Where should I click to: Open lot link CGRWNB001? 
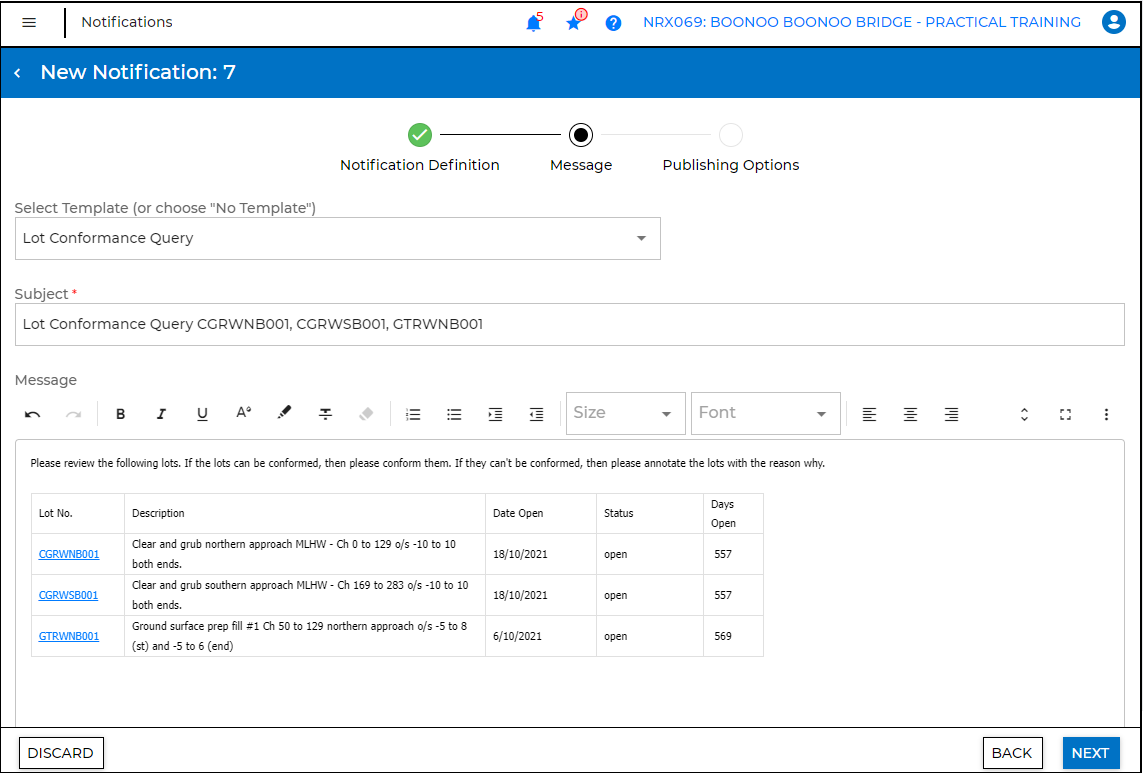[69, 554]
